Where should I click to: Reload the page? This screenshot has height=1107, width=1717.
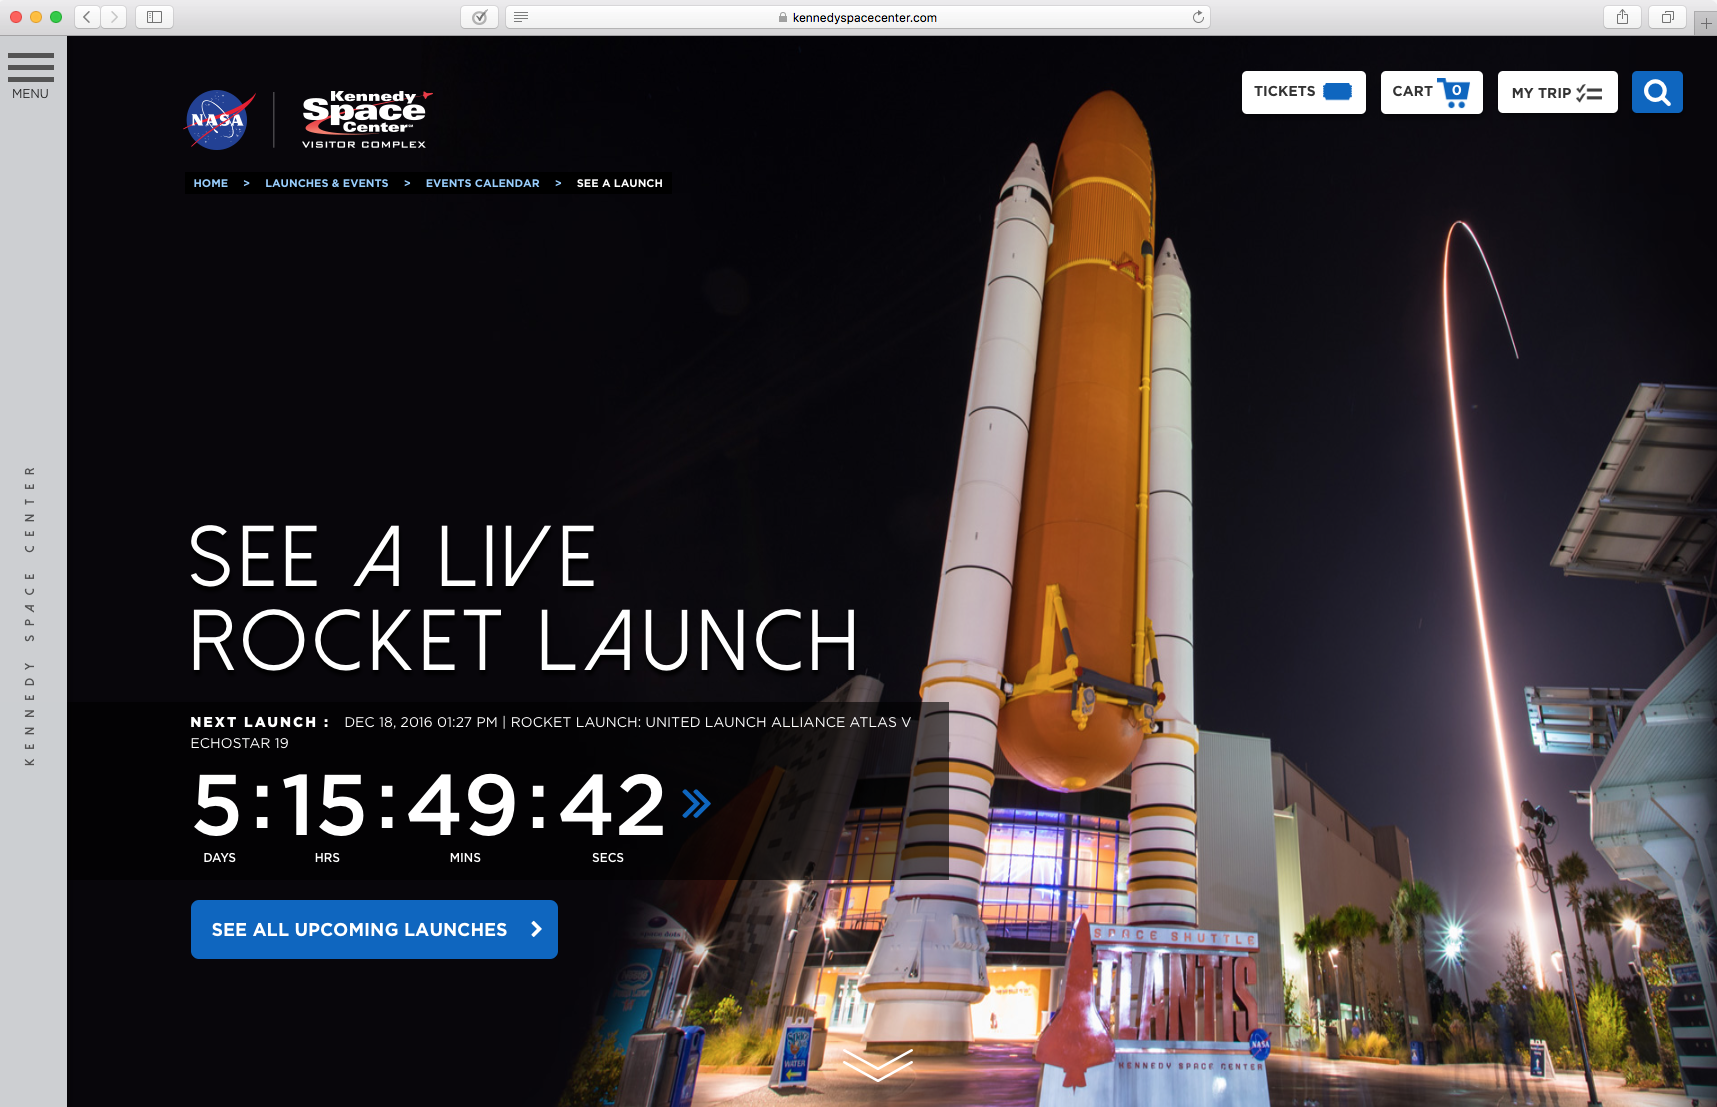(x=1198, y=17)
